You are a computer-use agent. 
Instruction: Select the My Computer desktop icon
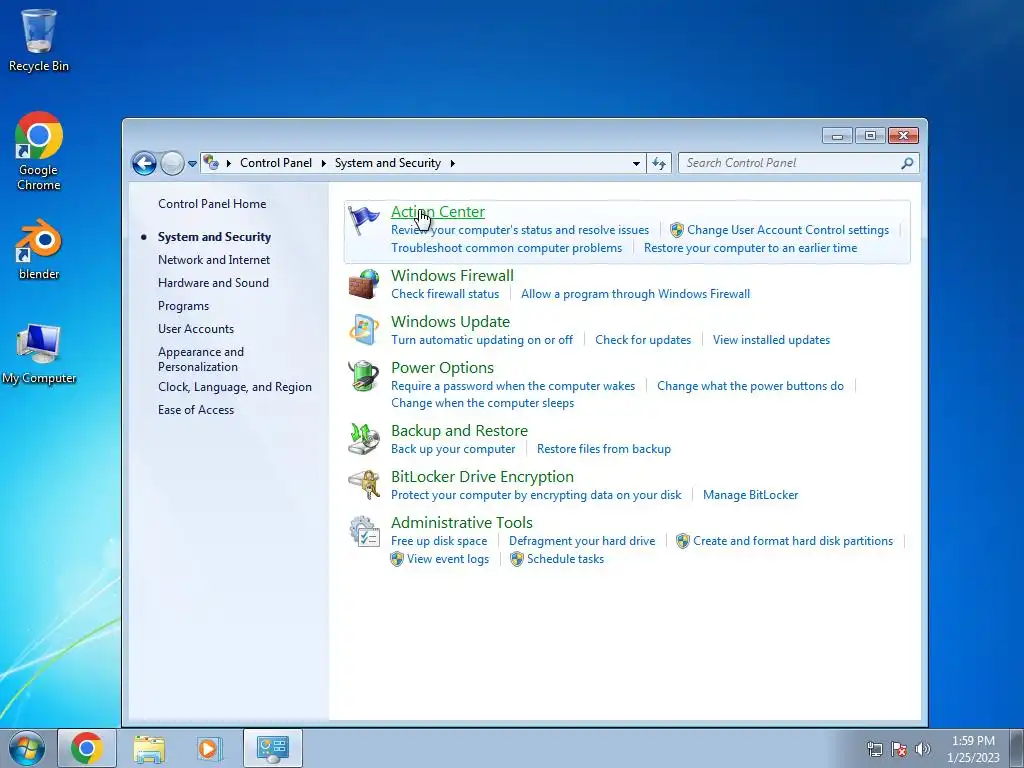click(39, 354)
